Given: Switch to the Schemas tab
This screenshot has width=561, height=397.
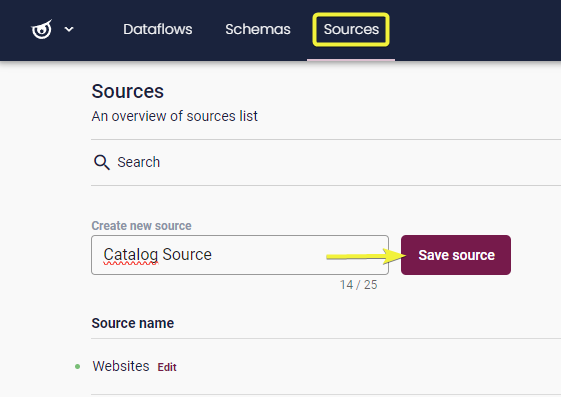Looking at the screenshot, I should 258,29.
